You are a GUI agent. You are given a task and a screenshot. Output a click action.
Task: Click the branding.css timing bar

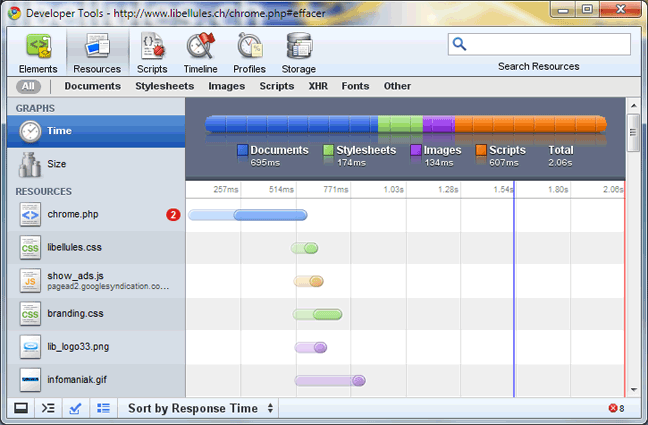click(317, 314)
